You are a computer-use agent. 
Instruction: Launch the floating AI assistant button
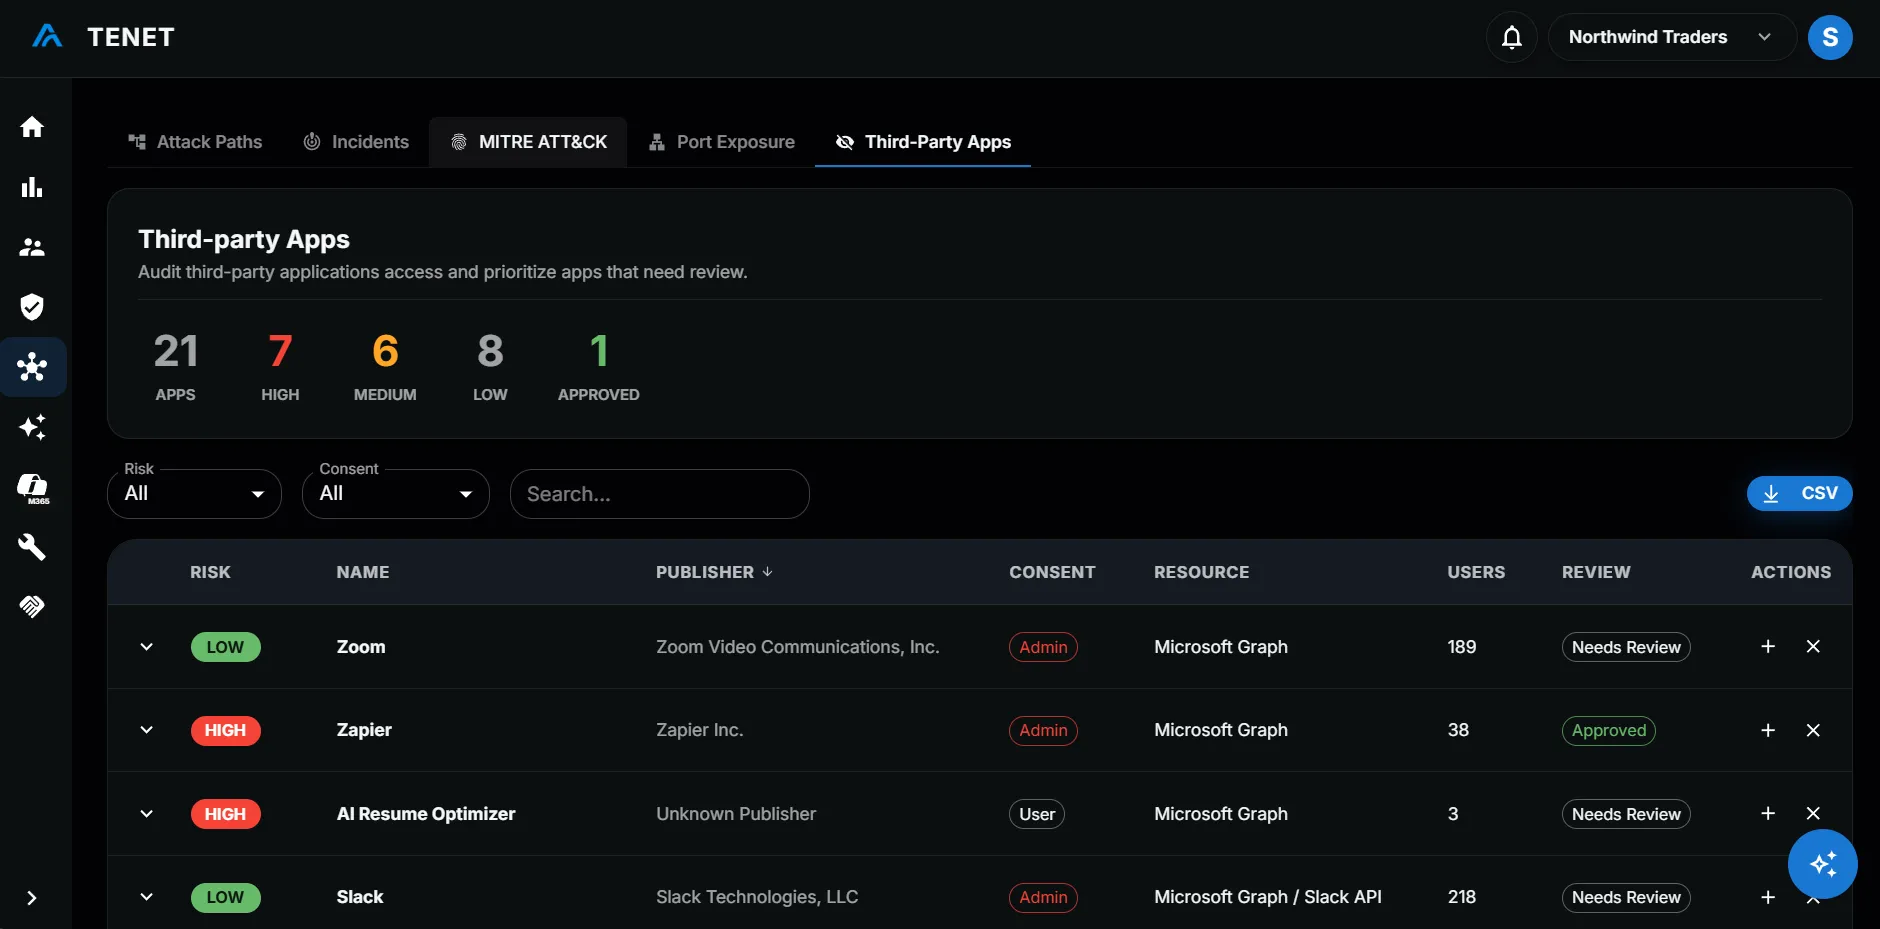coord(1822,864)
